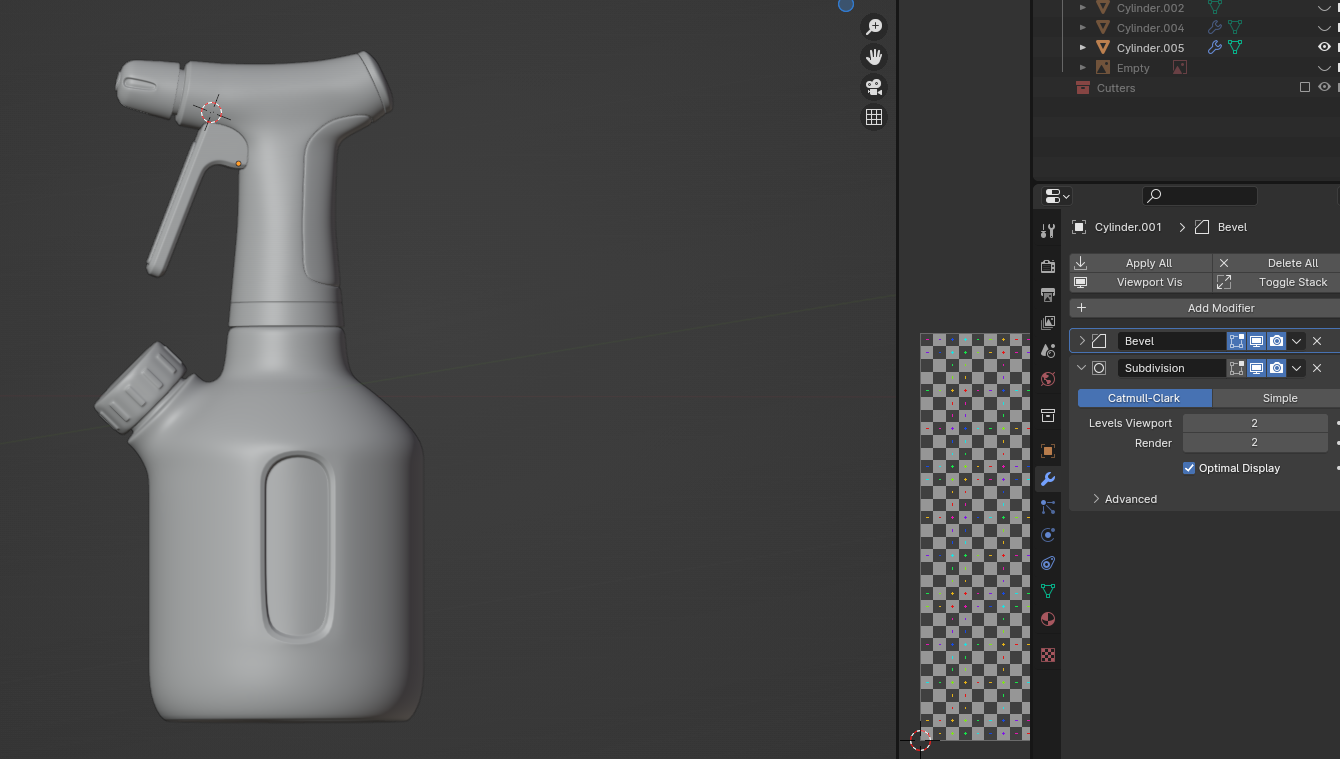
Task: Expand the Cylinder.005 tree item
Action: pos(1083,48)
